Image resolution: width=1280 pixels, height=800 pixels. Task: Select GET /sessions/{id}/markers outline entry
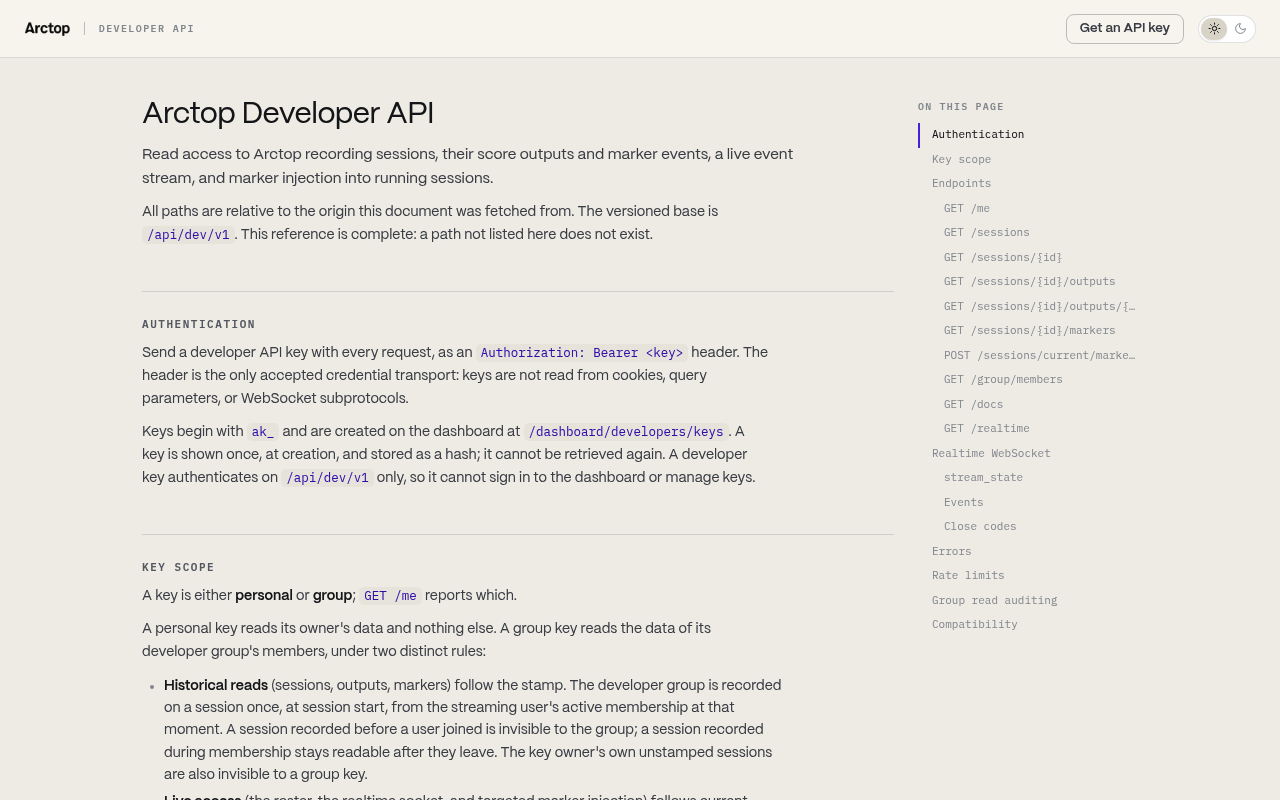click(x=1029, y=331)
